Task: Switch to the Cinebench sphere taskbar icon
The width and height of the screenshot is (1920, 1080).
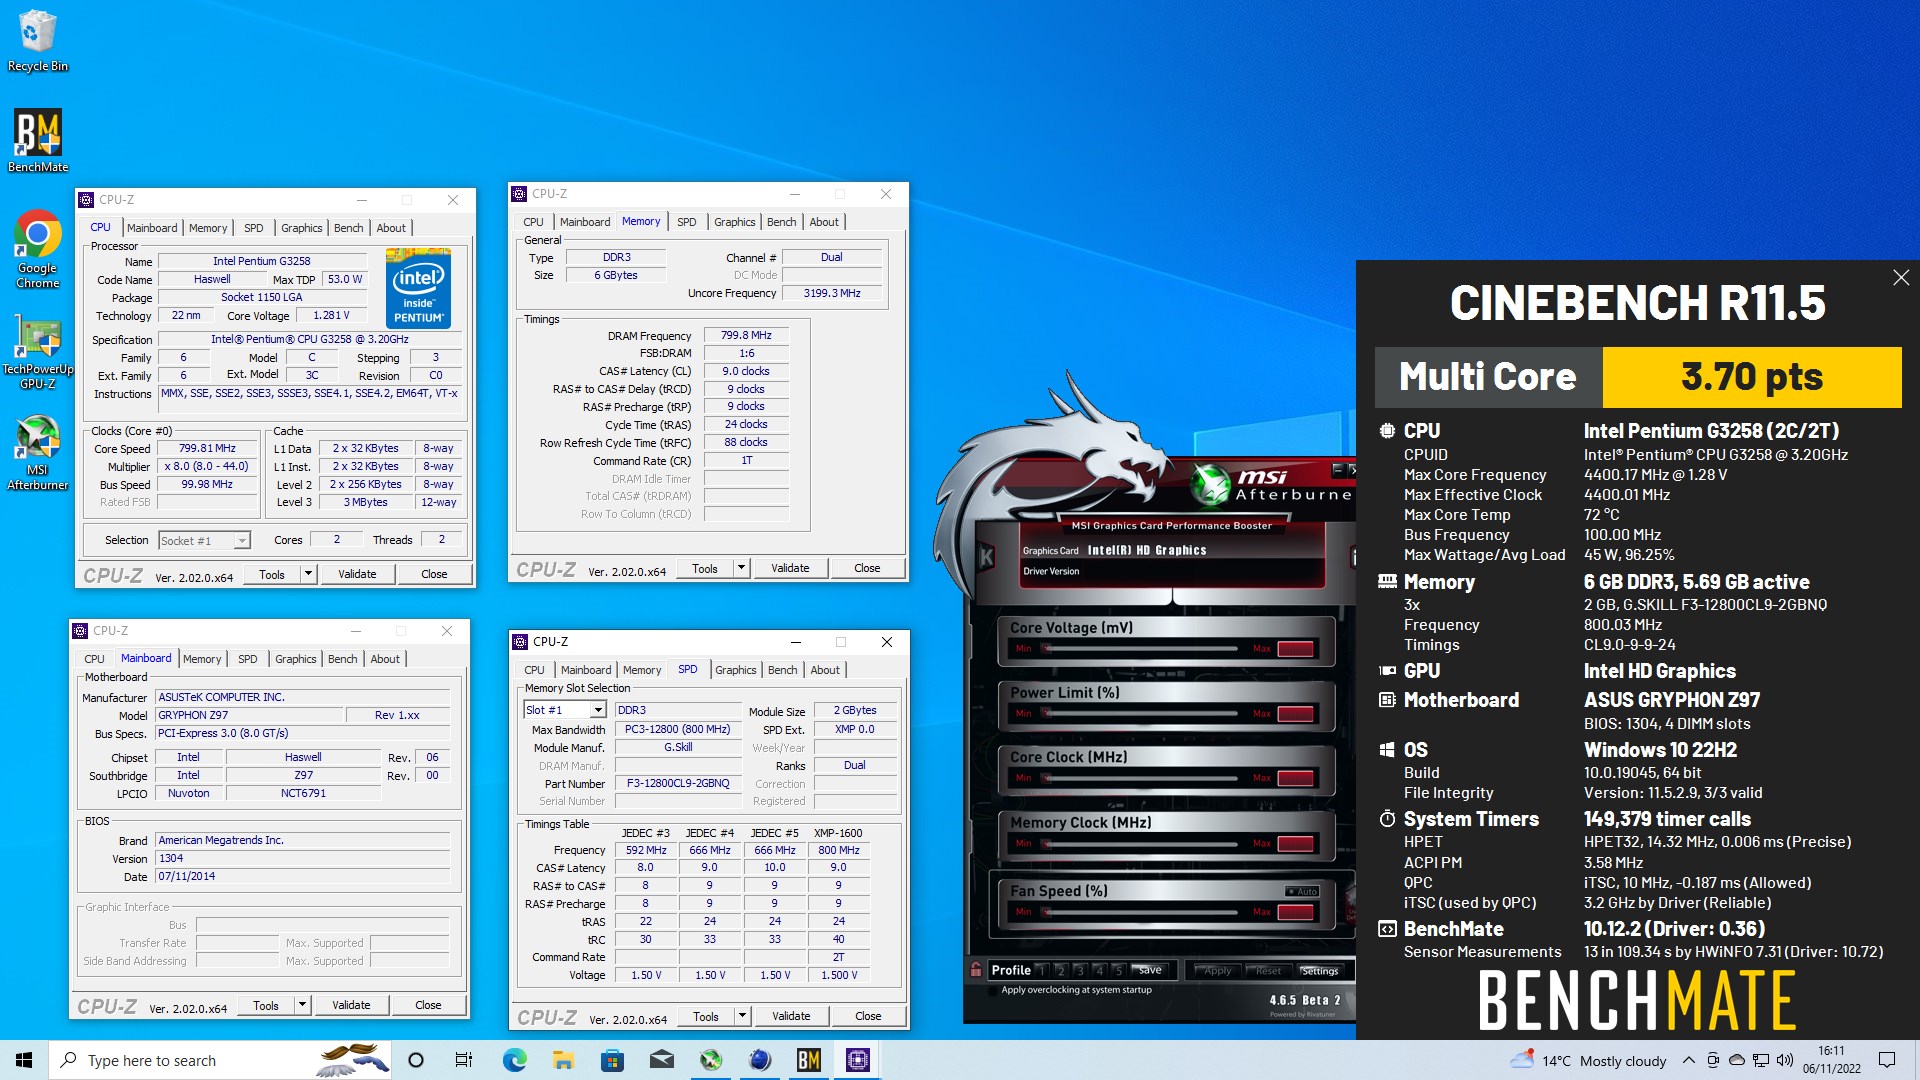Action: tap(760, 1060)
